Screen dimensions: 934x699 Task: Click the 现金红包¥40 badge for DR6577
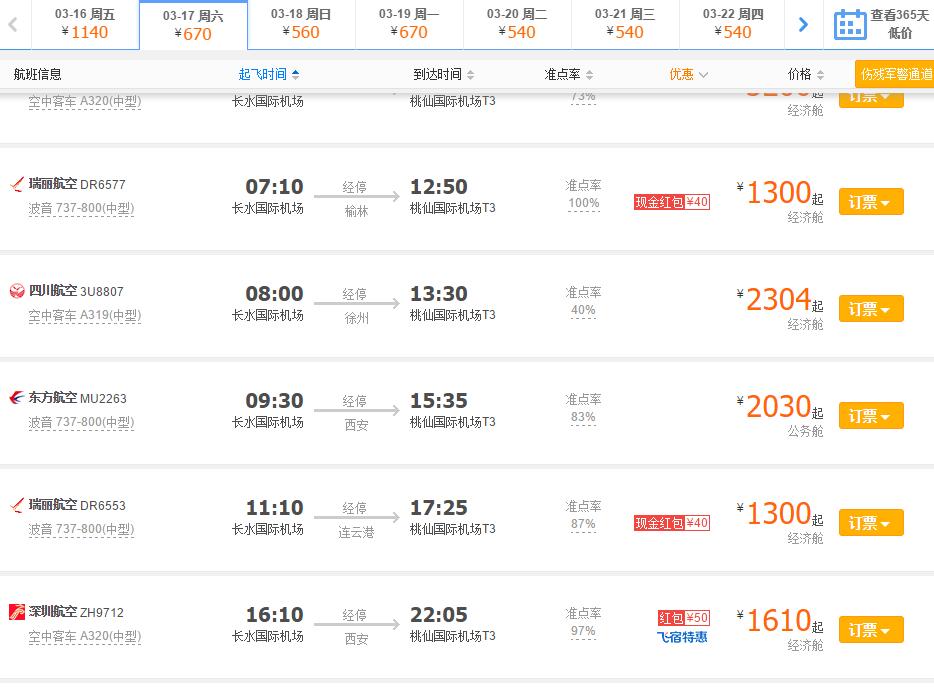click(x=672, y=202)
